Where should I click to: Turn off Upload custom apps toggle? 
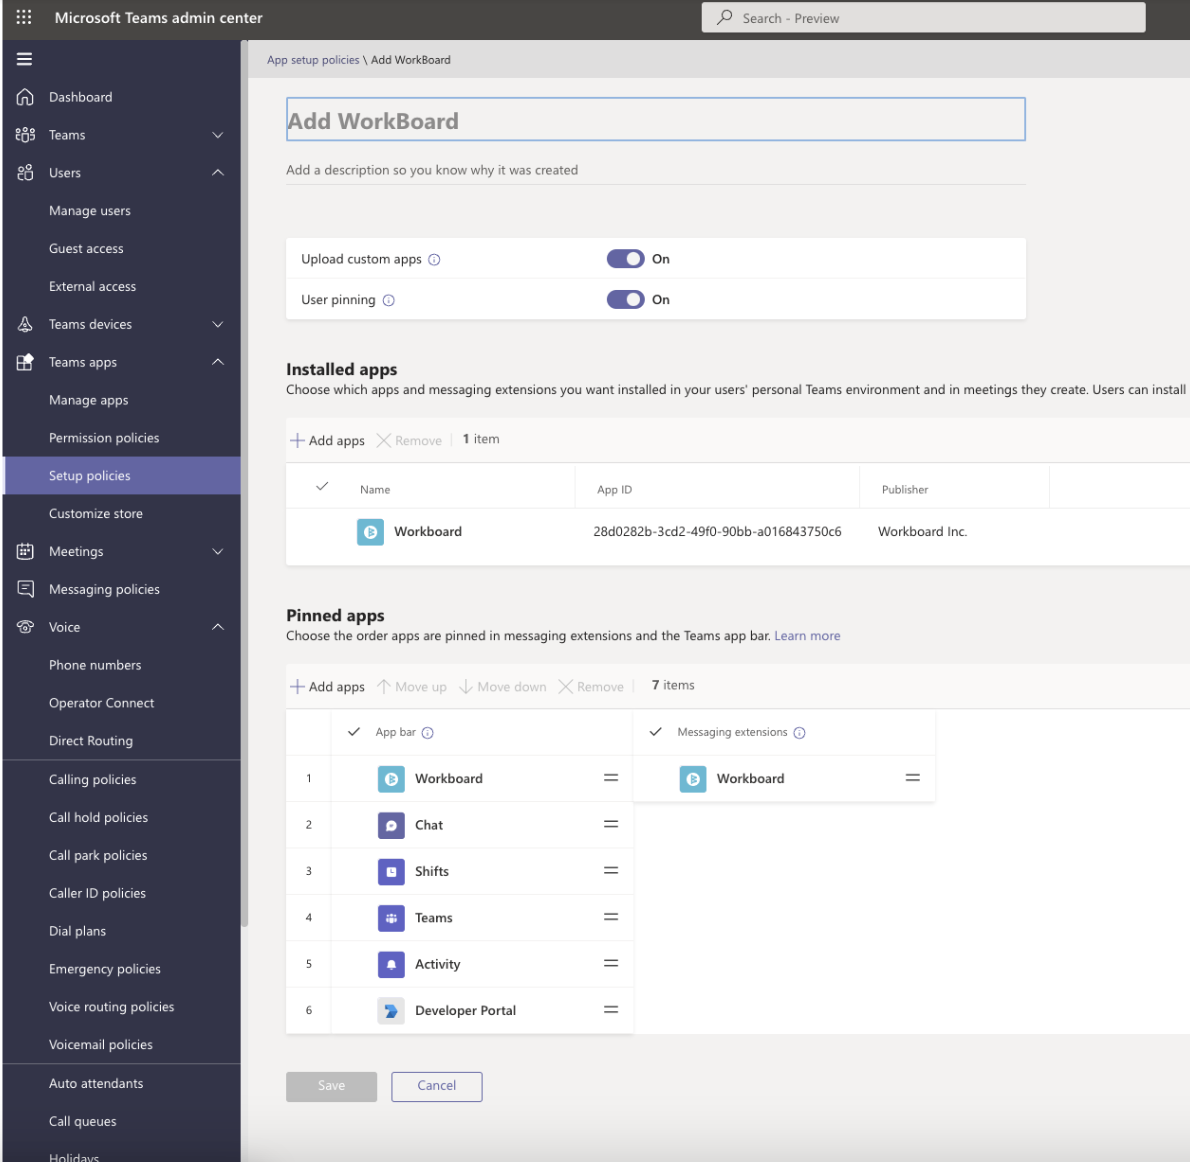(x=625, y=259)
